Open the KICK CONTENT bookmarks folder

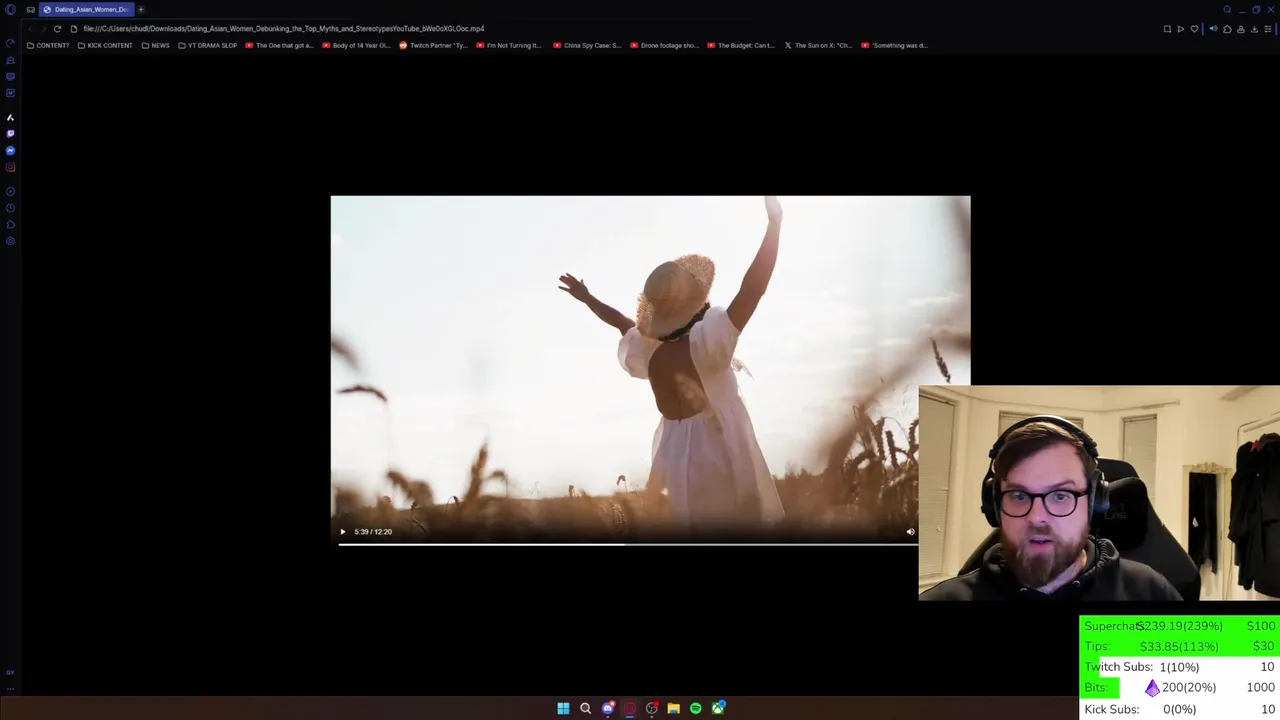coord(105,45)
